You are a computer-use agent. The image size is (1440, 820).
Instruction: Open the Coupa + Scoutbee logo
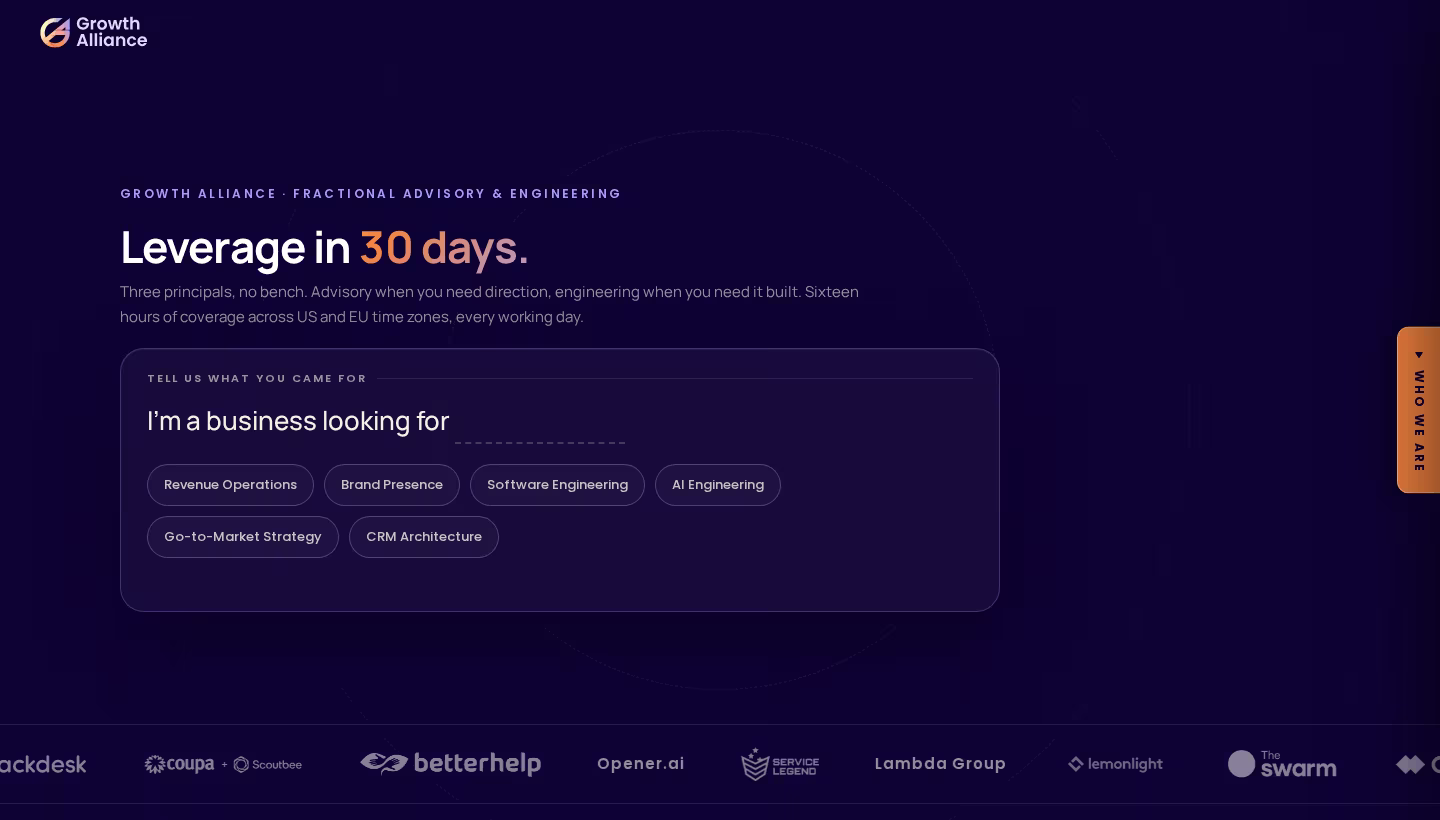pyautogui.click(x=223, y=764)
